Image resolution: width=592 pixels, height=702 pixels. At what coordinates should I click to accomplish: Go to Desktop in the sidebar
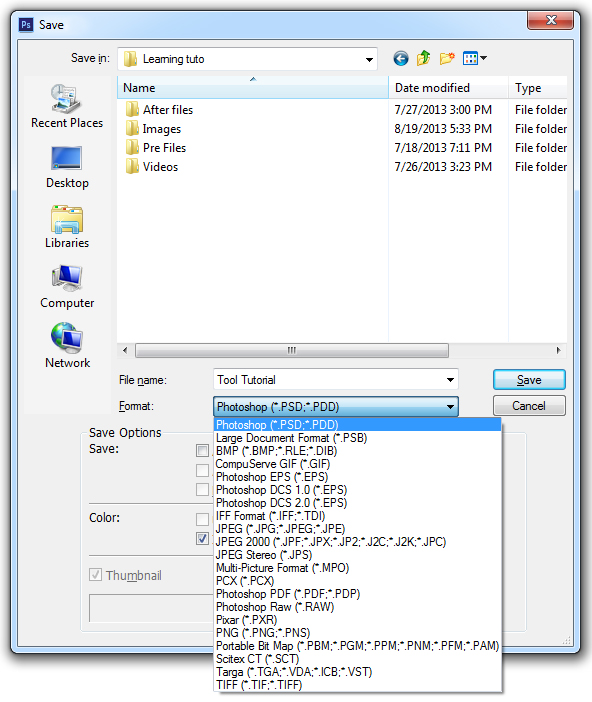tap(67, 167)
